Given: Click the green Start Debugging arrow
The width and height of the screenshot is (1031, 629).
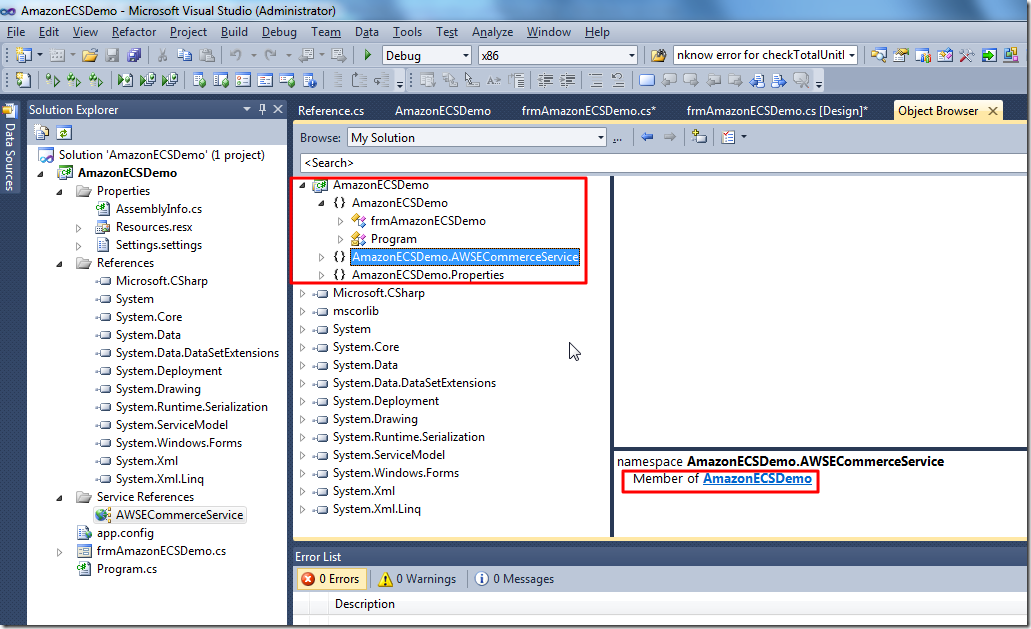Looking at the screenshot, I should coord(368,55).
